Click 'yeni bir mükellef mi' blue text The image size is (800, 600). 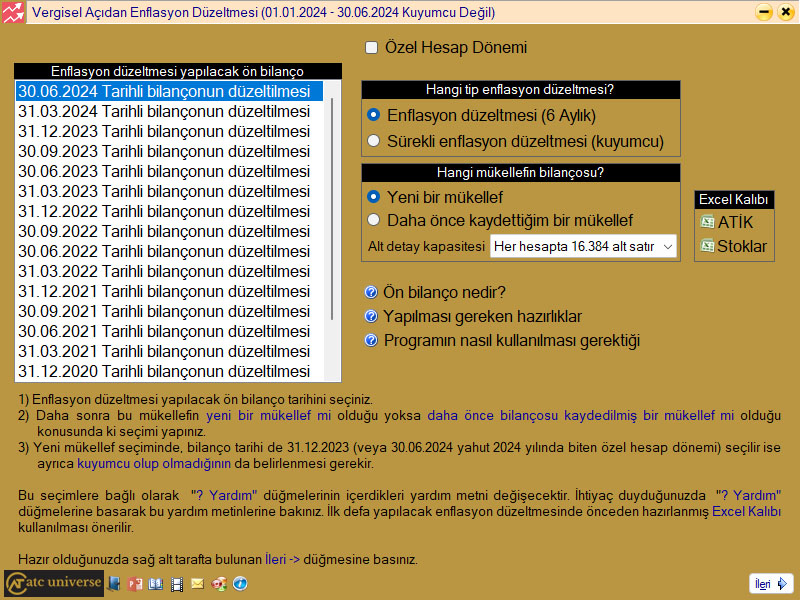[x=268, y=415]
